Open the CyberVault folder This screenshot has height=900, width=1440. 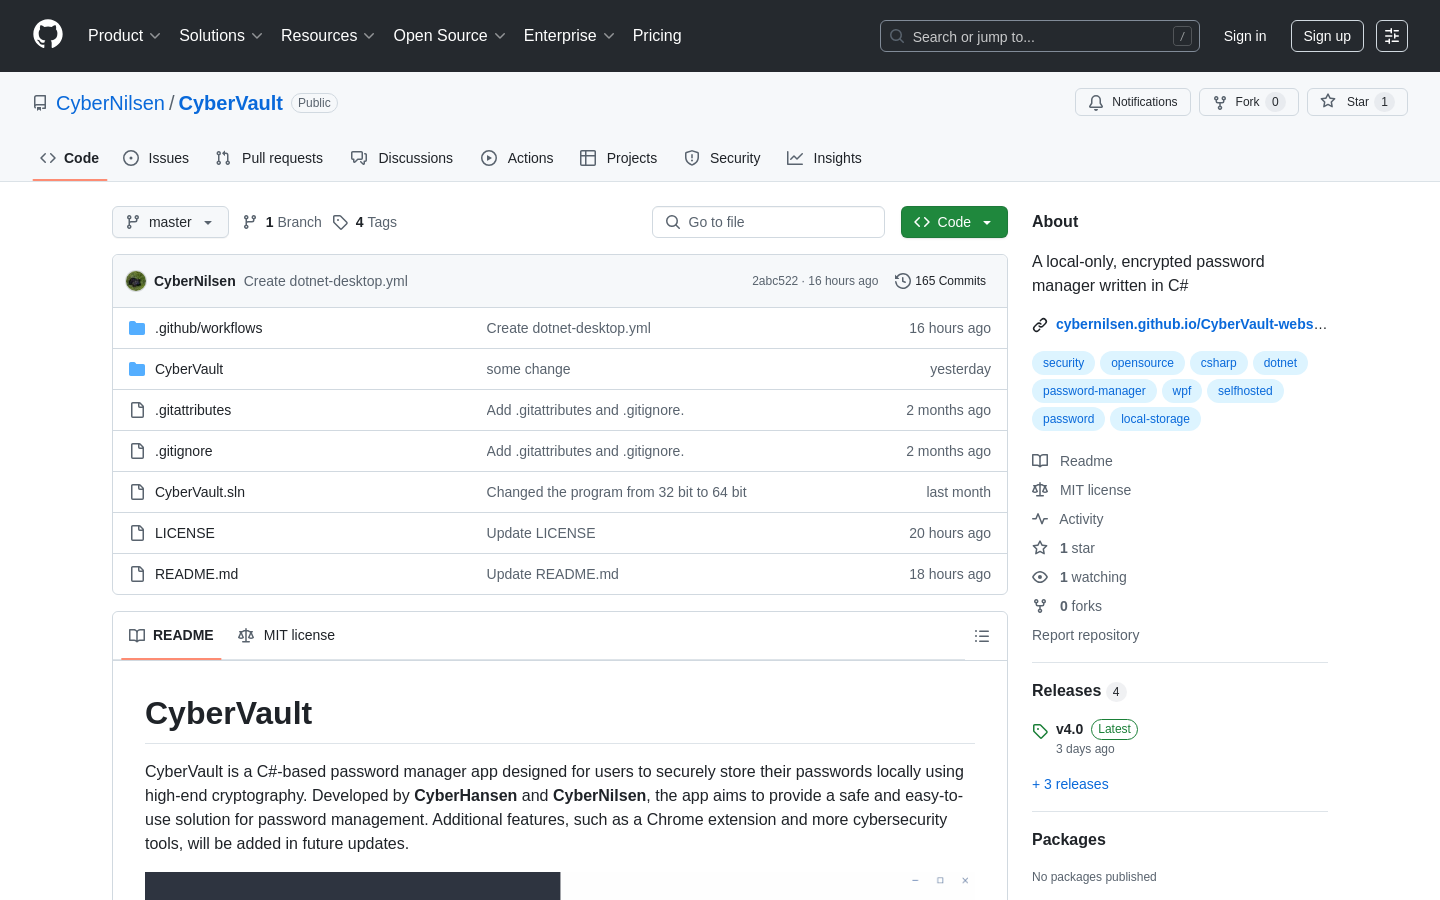point(189,369)
